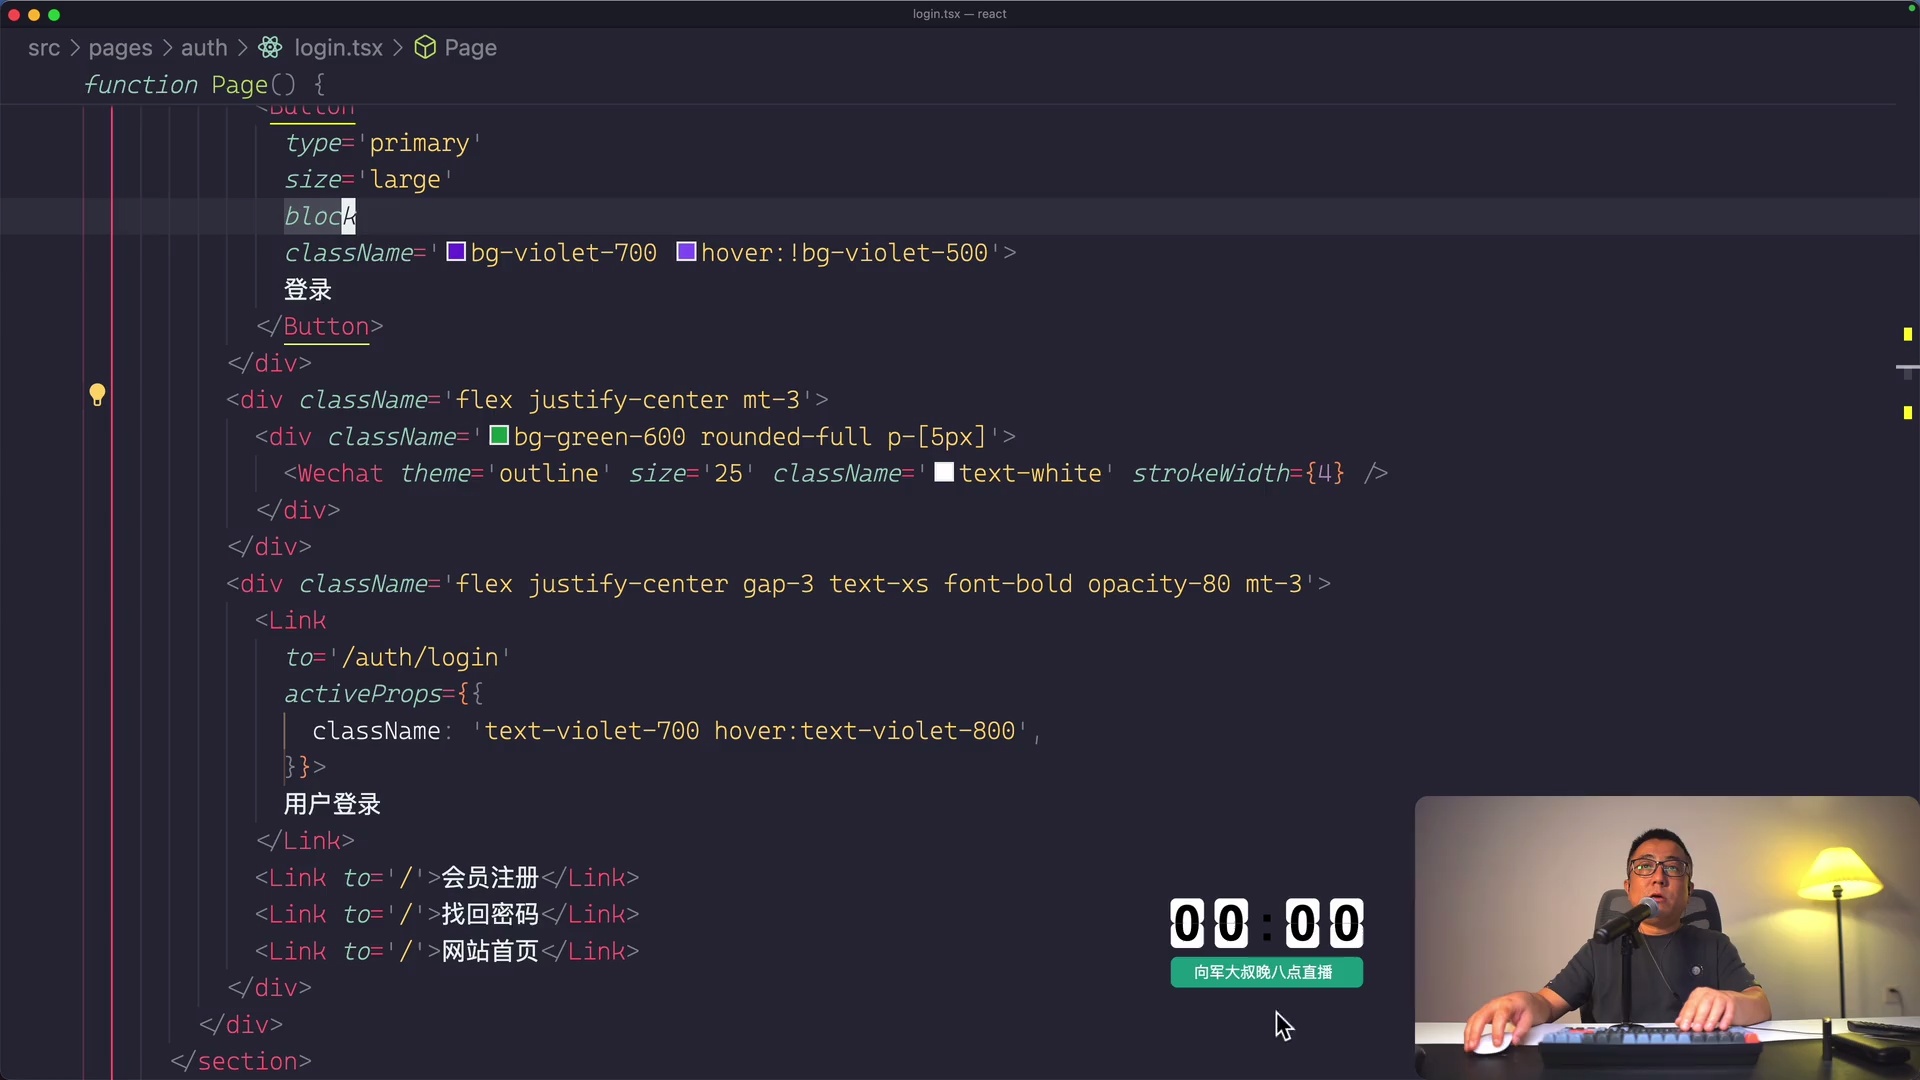
Task: Click the strokeWidth={4} attribute
Action: (1238, 473)
